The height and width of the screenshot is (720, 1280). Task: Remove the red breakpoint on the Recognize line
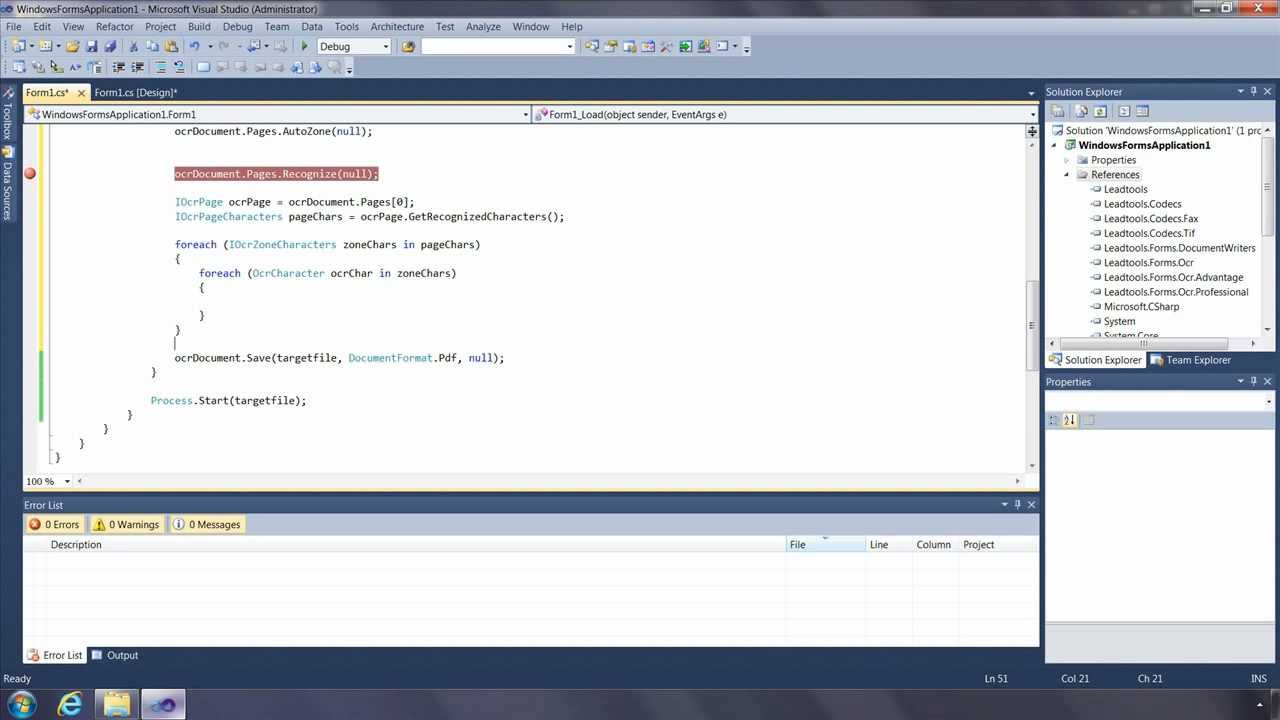tap(30, 174)
